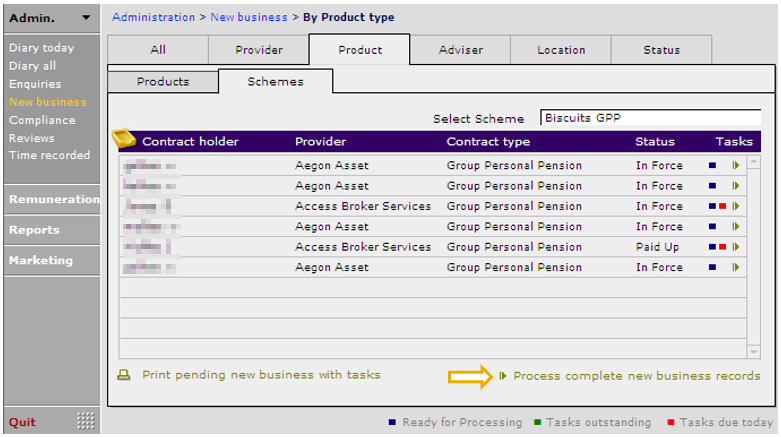
Task: Open tasks arrow for first Aegon Asset row
Action: tap(737, 166)
